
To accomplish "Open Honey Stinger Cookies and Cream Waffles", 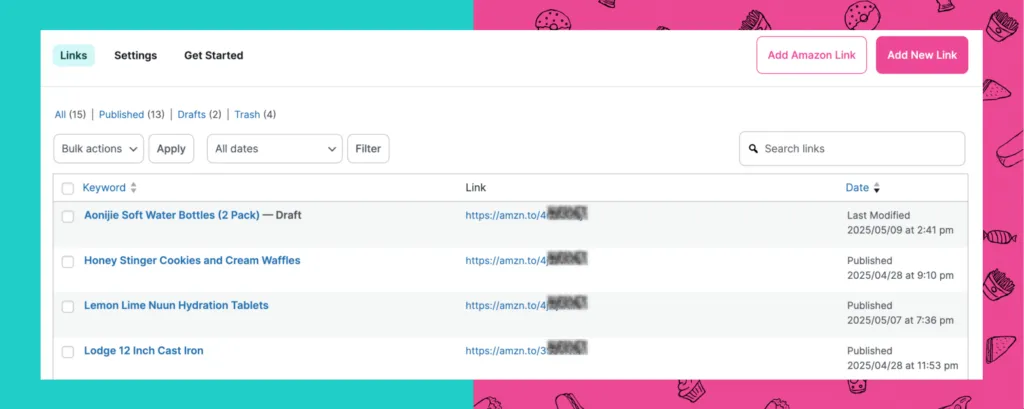I will (192, 260).
